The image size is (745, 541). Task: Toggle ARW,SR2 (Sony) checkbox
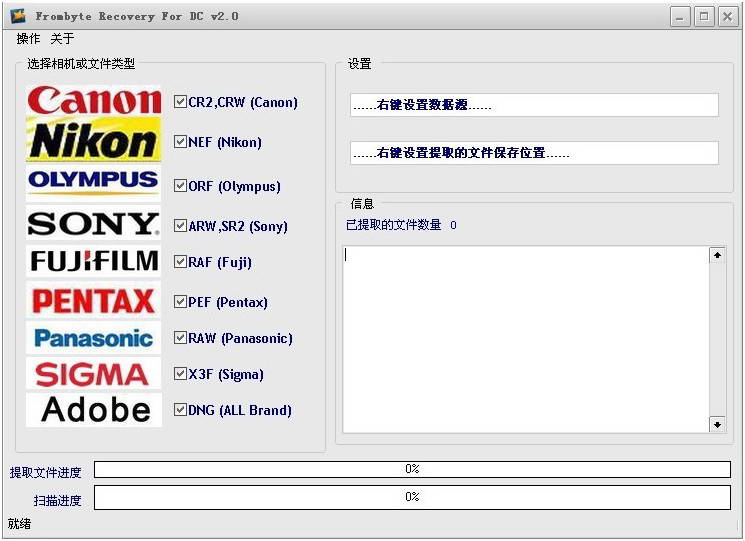tap(180, 226)
